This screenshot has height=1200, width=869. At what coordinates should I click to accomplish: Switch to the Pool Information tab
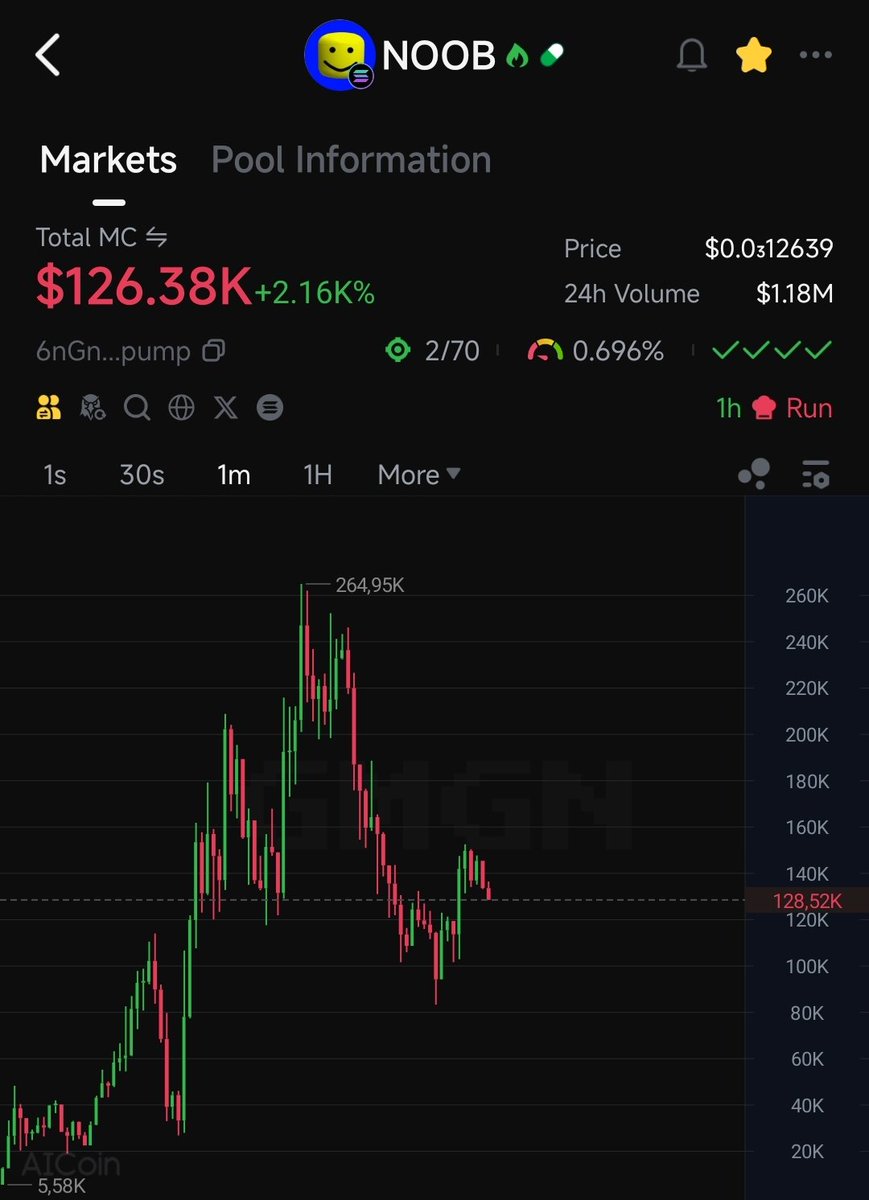(x=350, y=160)
